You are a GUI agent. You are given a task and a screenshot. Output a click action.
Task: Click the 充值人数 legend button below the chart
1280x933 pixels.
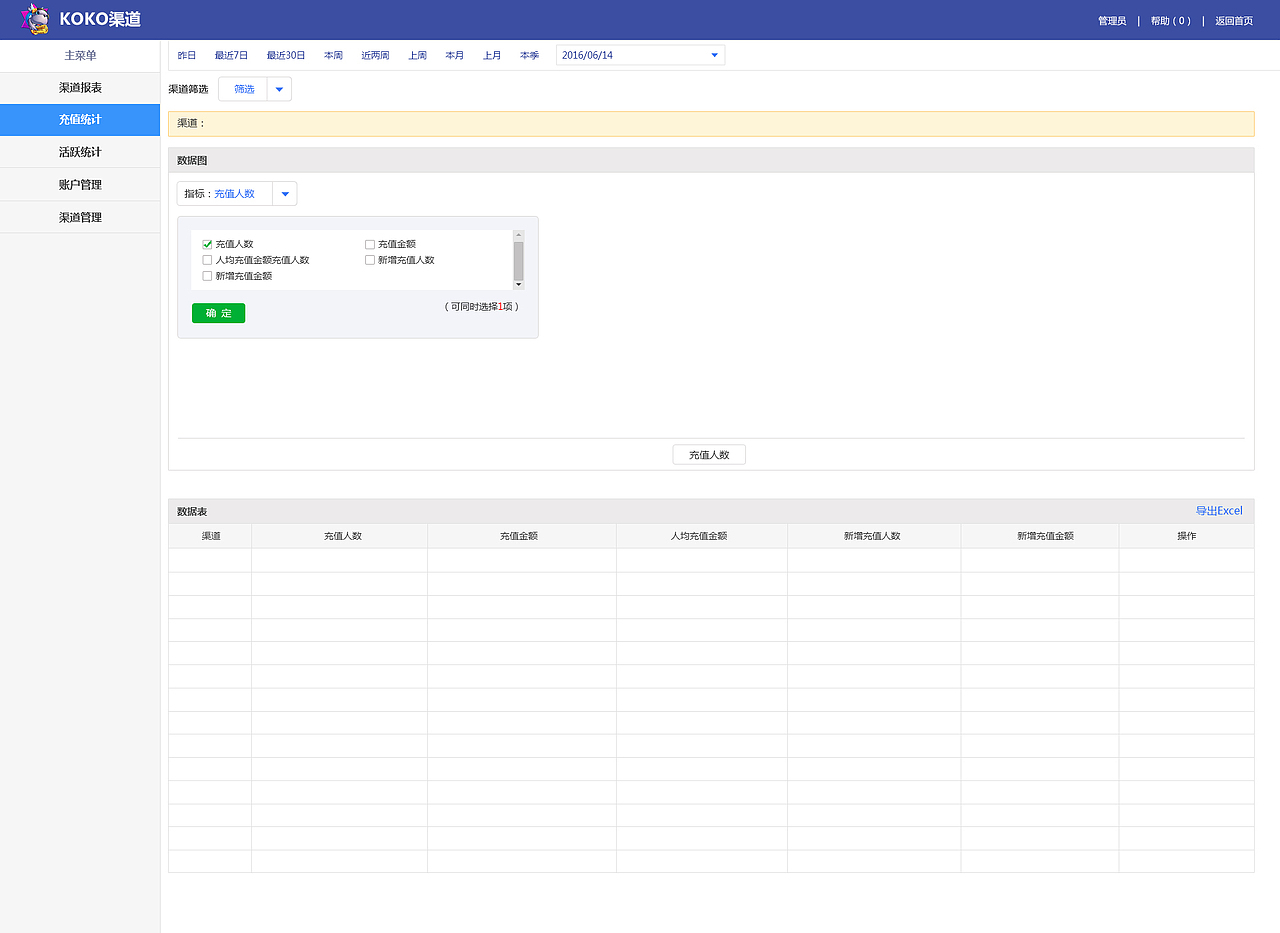click(709, 455)
